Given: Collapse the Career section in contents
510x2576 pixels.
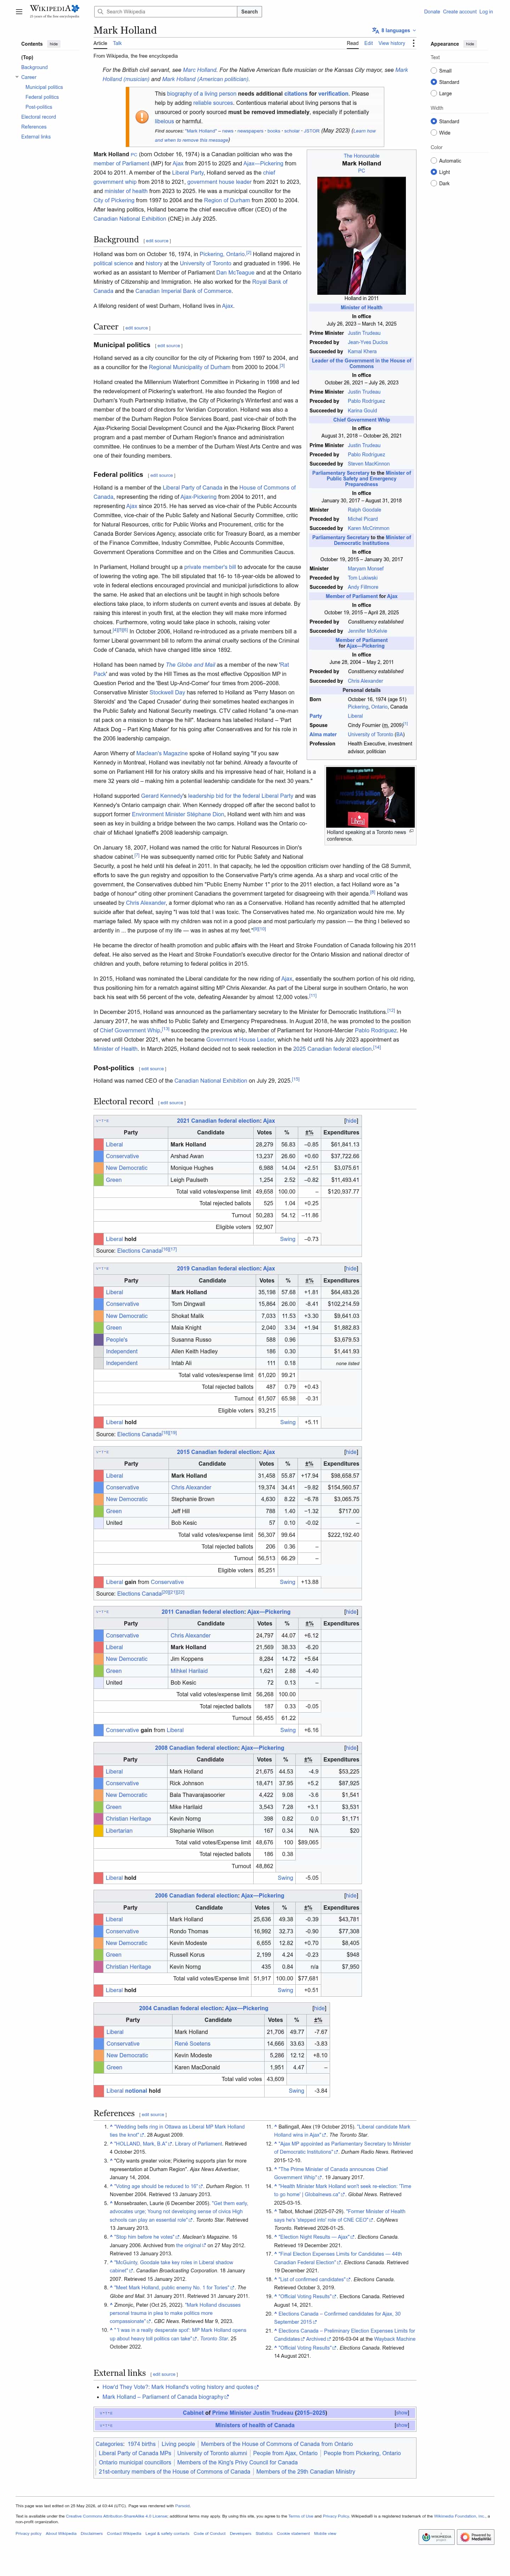Looking at the screenshot, I should (x=17, y=77).
